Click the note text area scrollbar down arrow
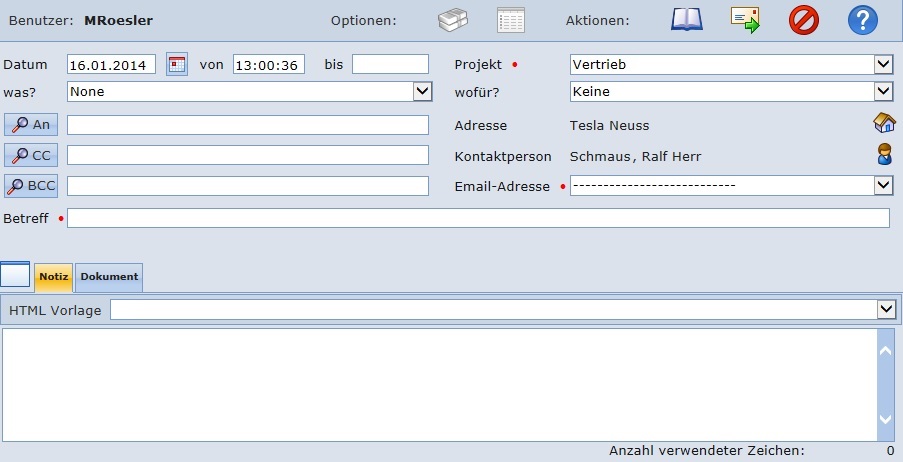The width and height of the screenshot is (903, 462). pyautogui.click(x=885, y=419)
